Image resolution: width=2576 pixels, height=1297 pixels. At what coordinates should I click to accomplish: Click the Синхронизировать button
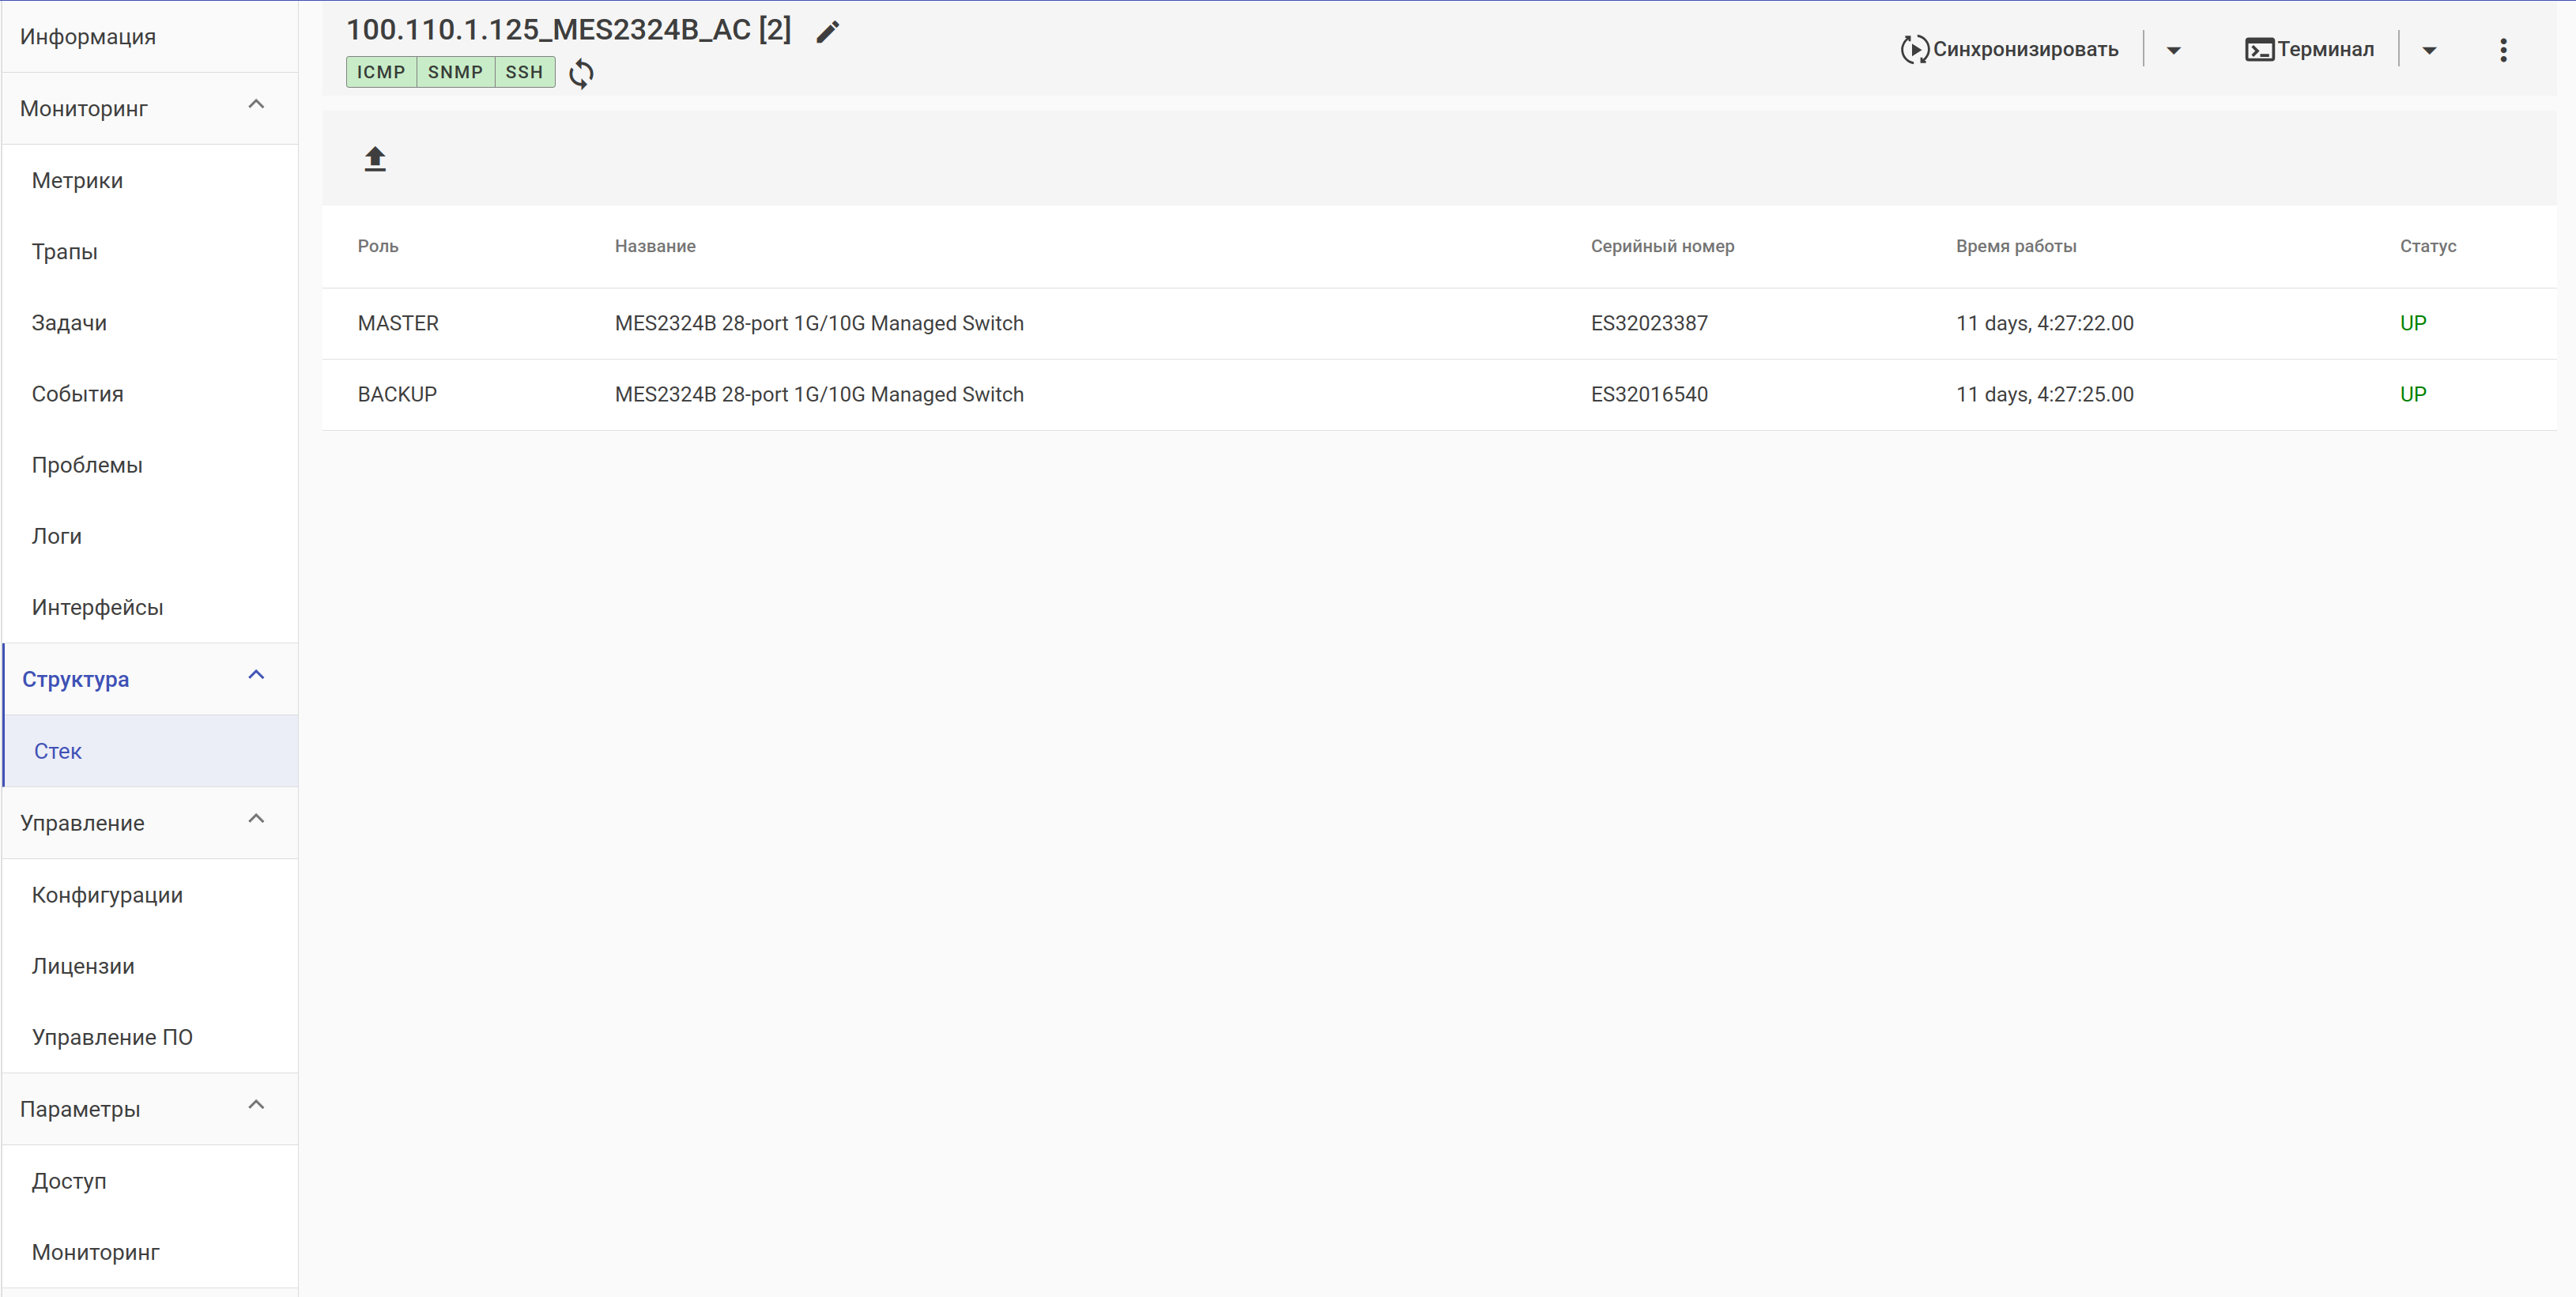[2010, 49]
